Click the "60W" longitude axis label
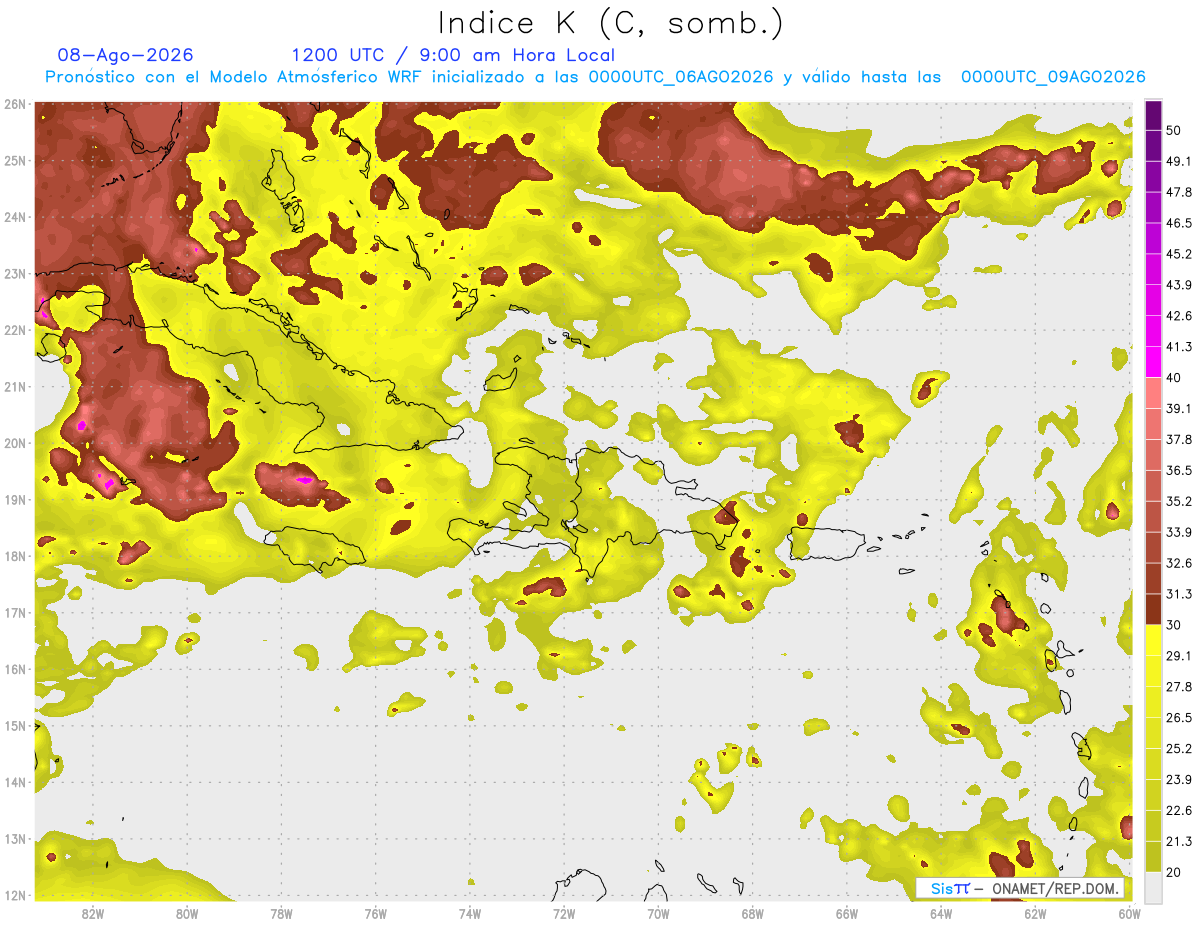Image resolution: width=1200 pixels, height=927 pixels. (1129, 914)
